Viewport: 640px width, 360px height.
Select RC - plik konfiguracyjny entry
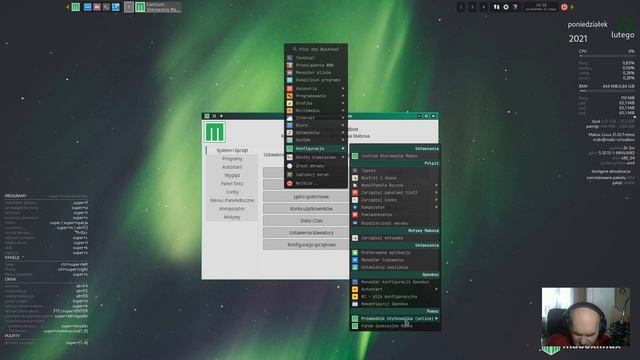pyautogui.click(x=395, y=297)
